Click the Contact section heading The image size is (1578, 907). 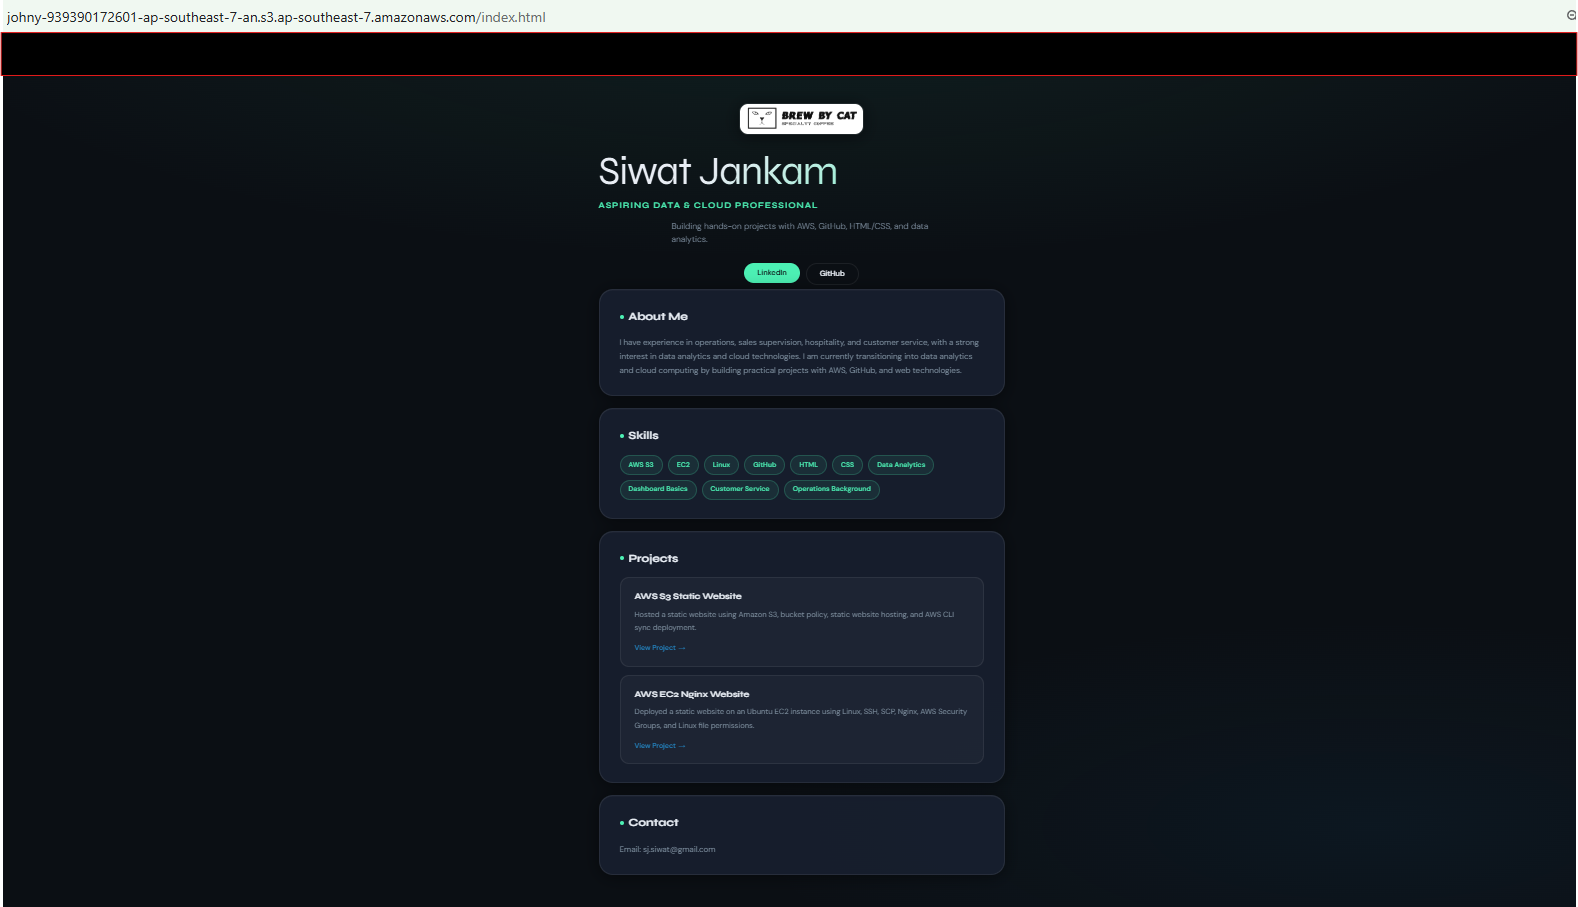pos(653,822)
